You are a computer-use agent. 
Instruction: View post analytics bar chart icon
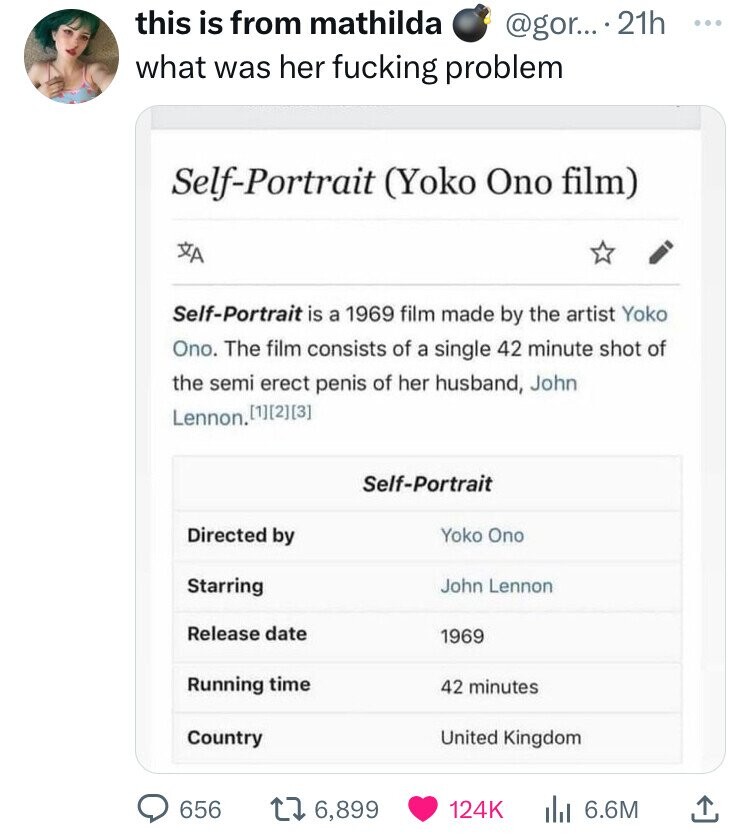pos(558,809)
